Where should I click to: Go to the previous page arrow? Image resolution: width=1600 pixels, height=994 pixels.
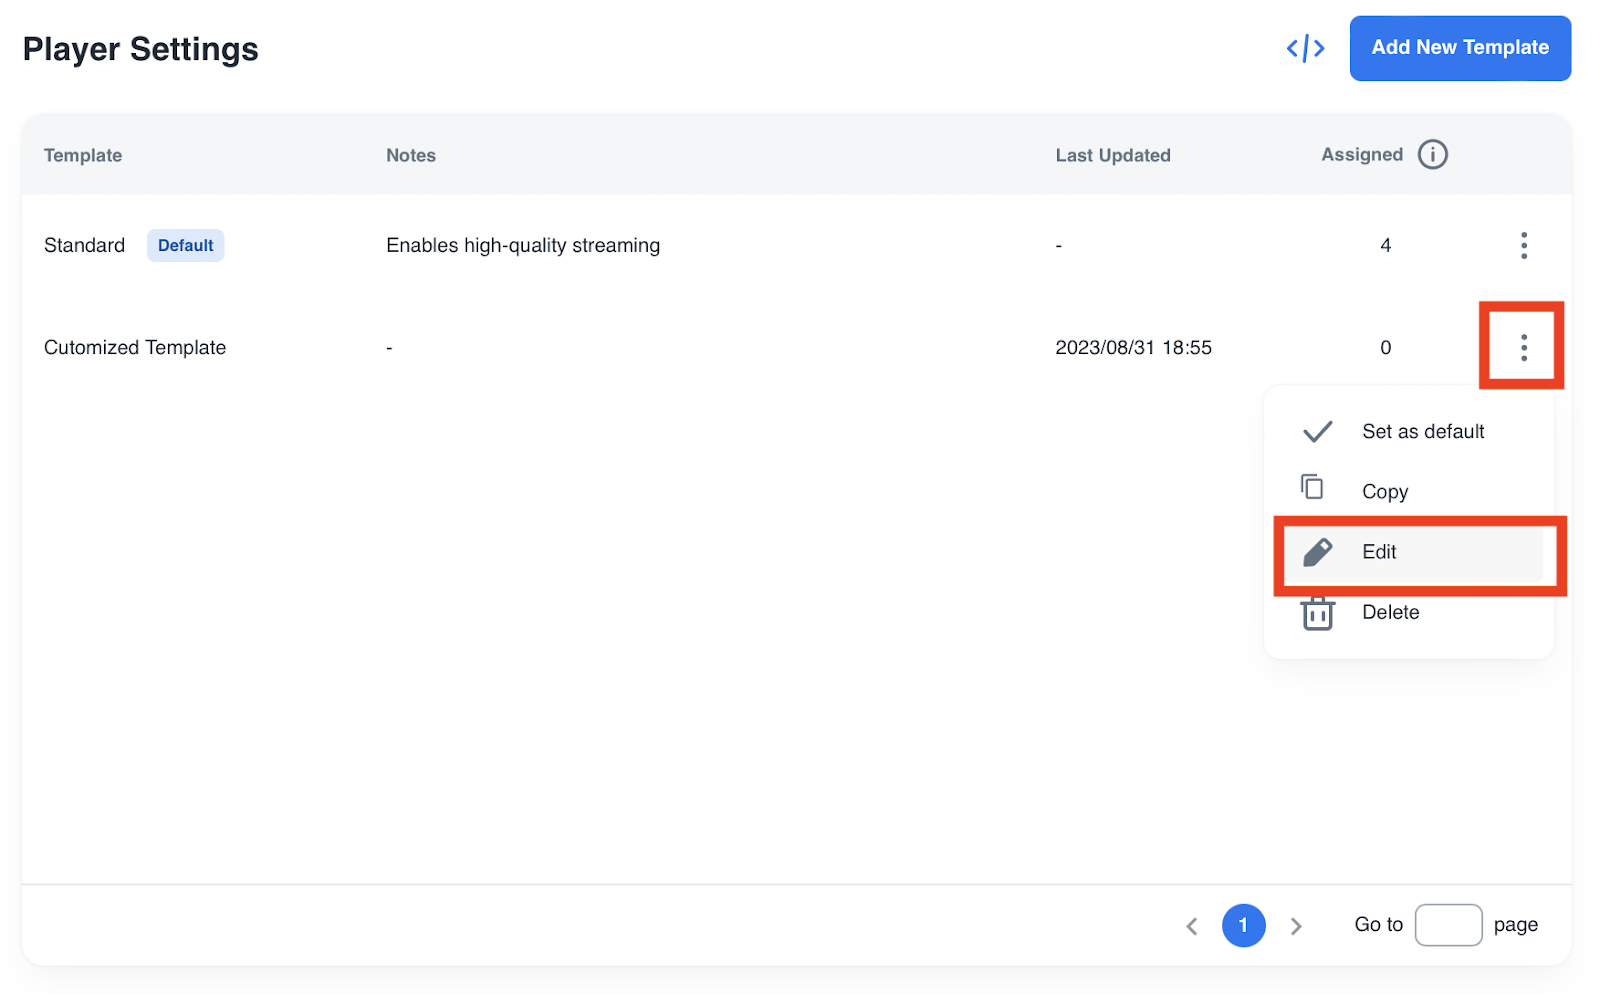(x=1192, y=926)
